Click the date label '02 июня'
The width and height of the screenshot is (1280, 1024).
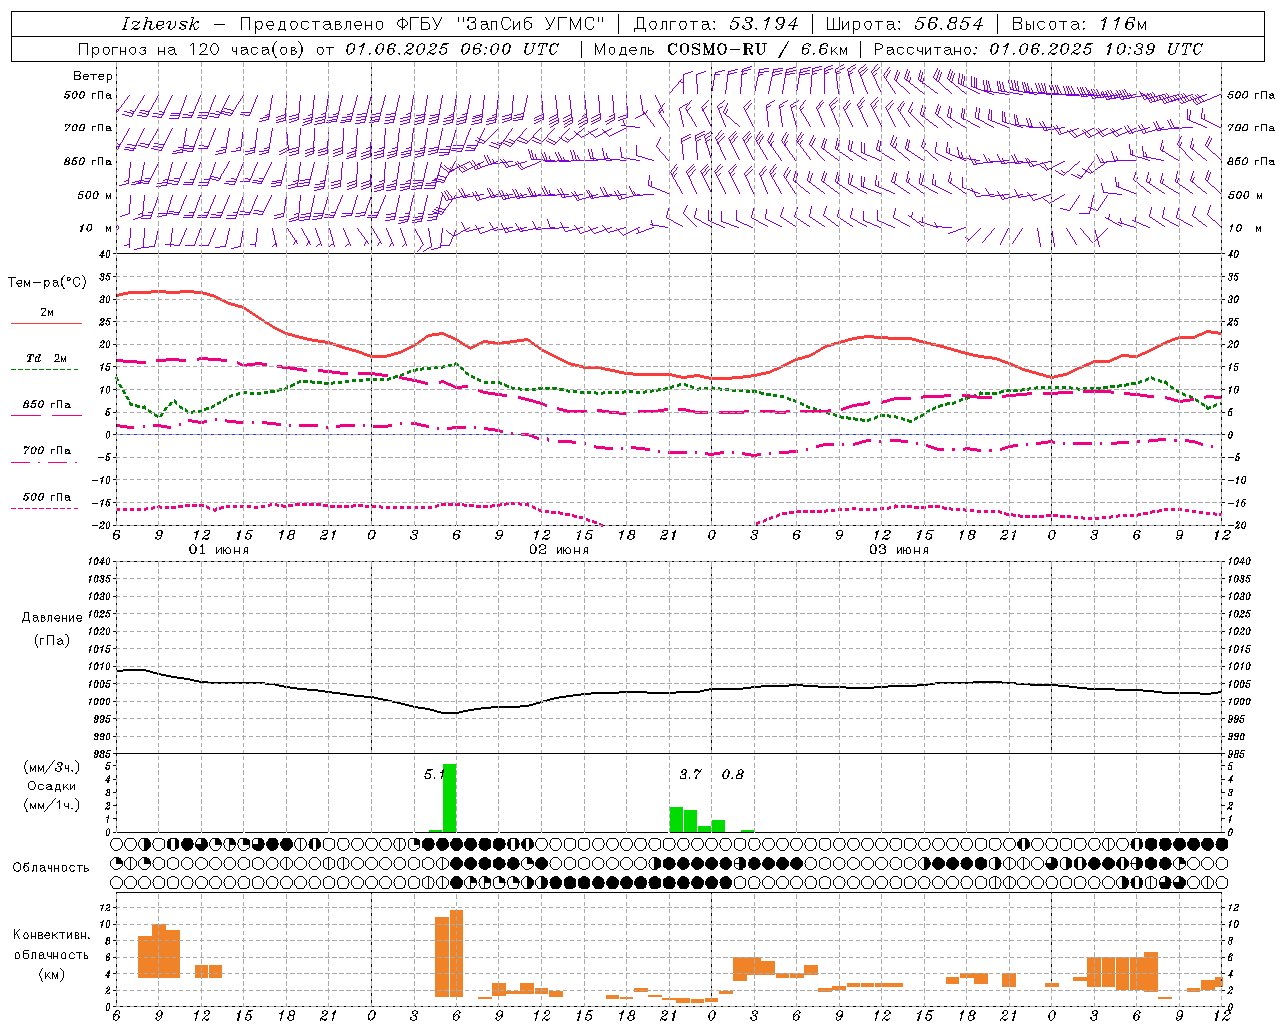tap(559, 550)
